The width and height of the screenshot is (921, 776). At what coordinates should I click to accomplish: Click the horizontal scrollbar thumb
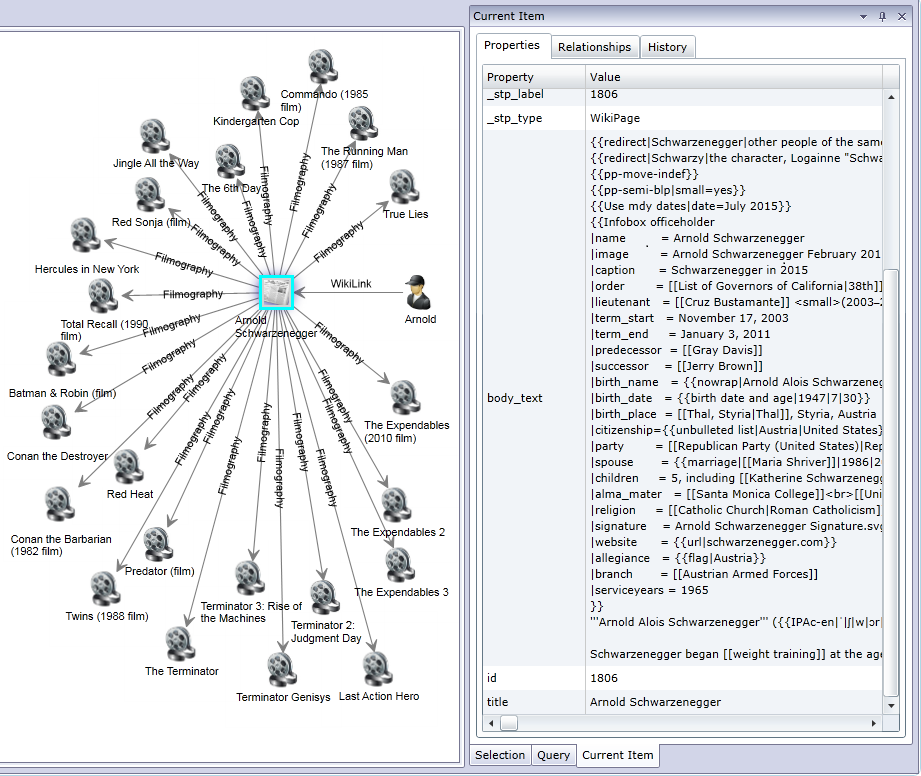pyautogui.click(x=509, y=723)
